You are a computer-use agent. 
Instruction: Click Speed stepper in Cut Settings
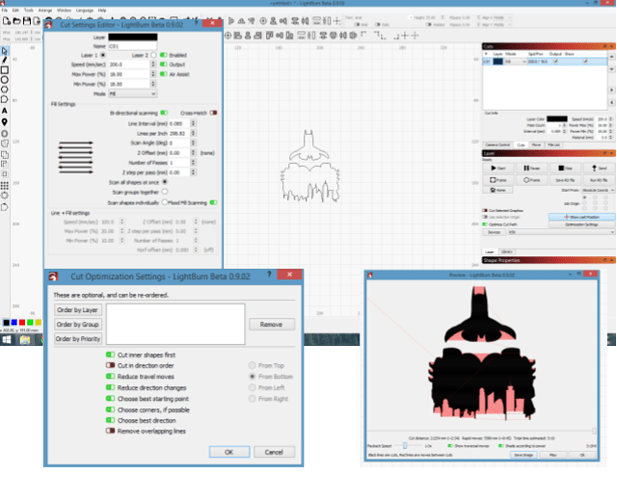pos(153,64)
